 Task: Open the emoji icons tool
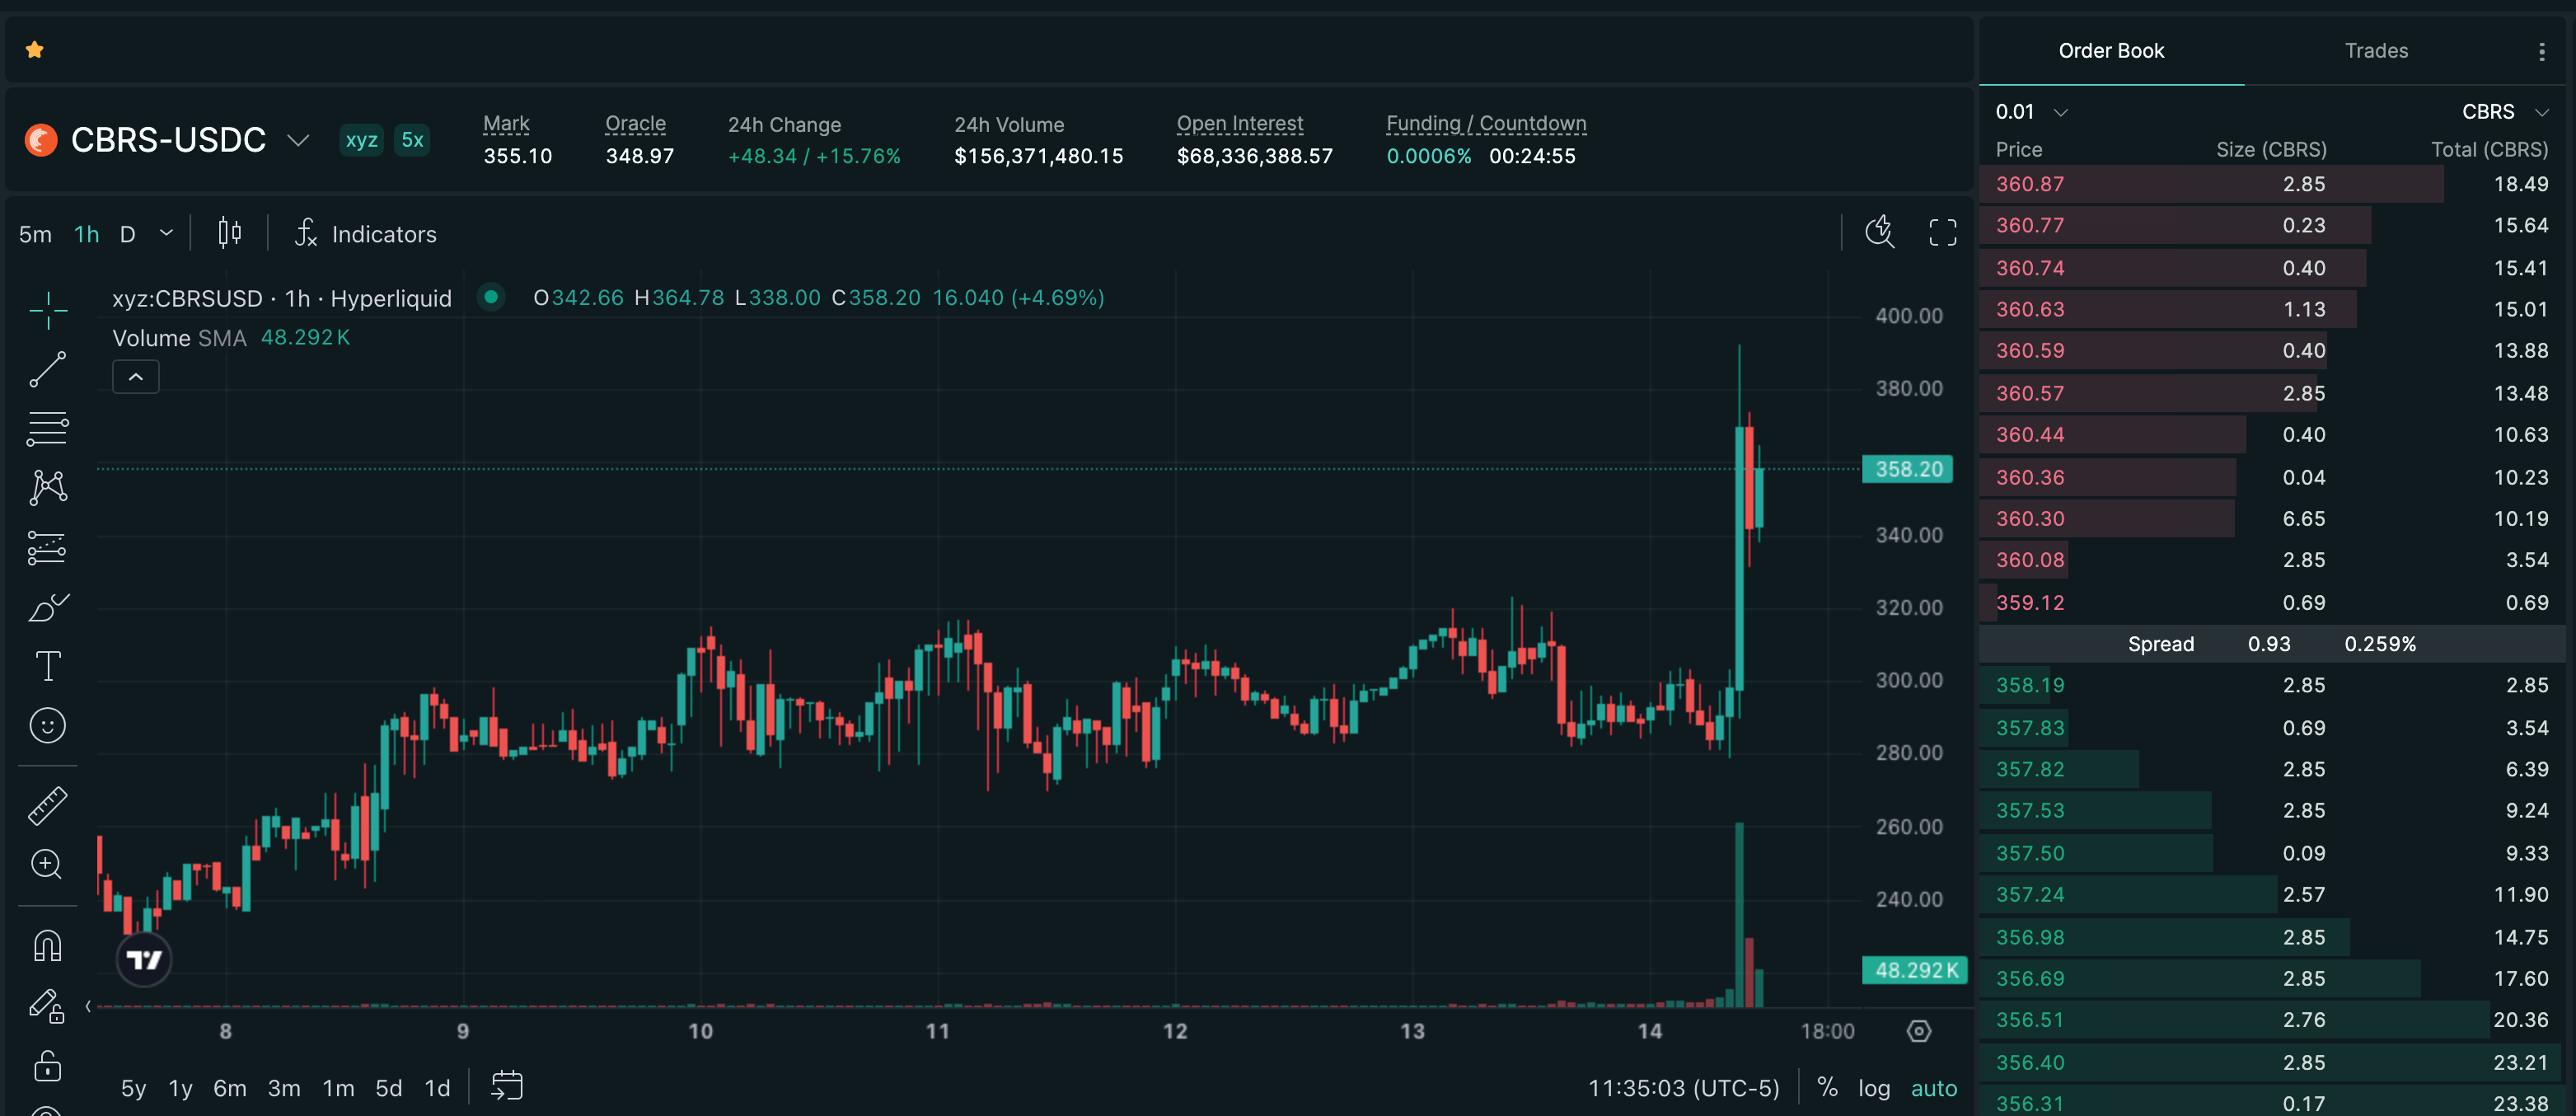[x=47, y=725]
